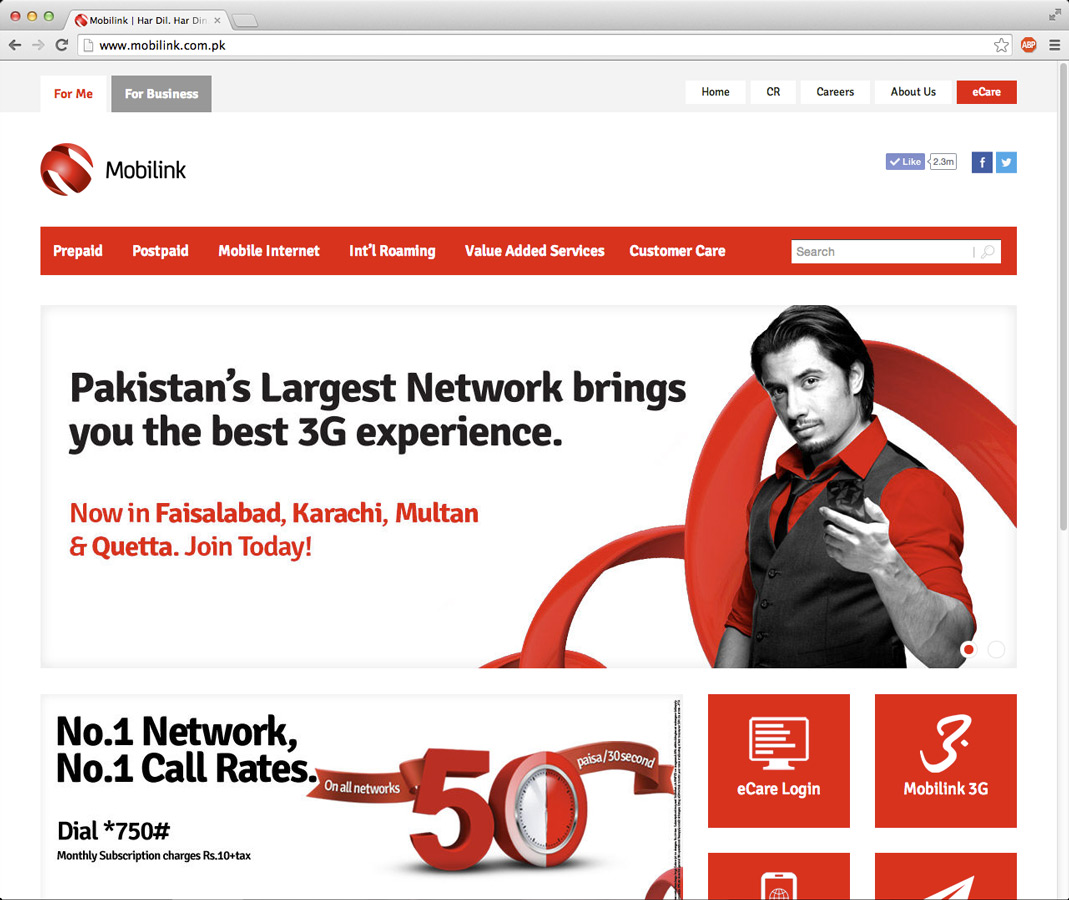Open the CR link
Image resolution: width=1069 pixels, height=900 pixels.
tap(773, 92)
